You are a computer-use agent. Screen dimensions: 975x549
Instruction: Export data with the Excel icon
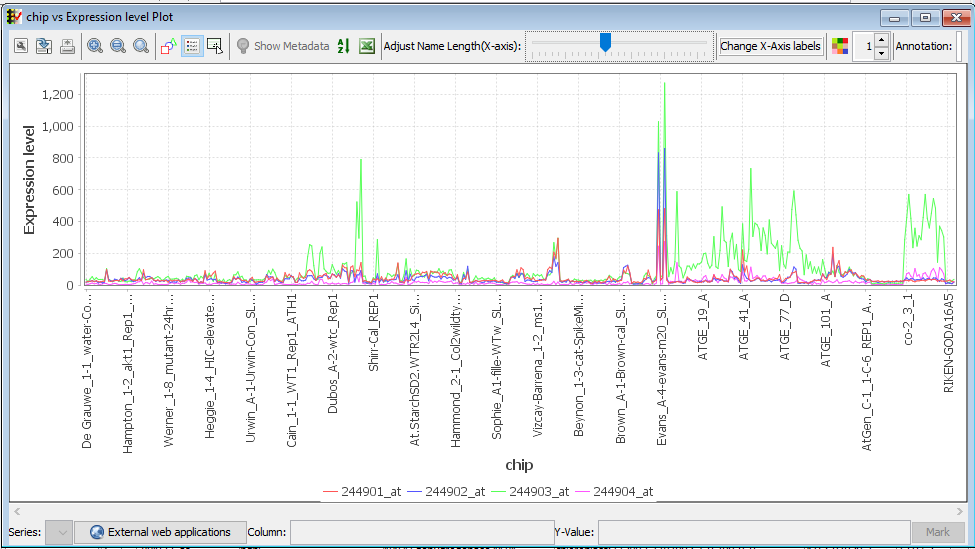(x=367, y=46)
